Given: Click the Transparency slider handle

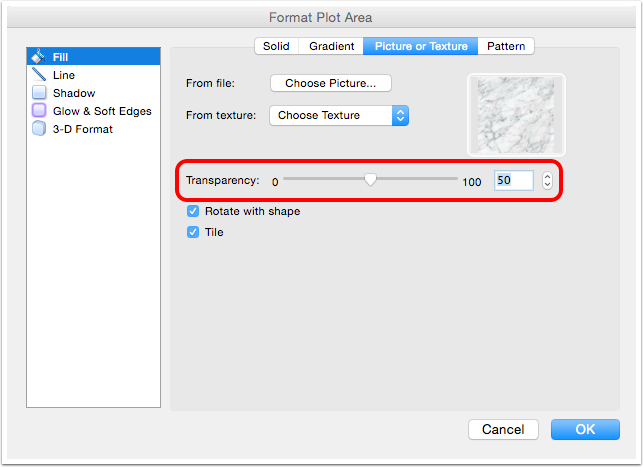Looking at the screenshot, I should point(370,180).
